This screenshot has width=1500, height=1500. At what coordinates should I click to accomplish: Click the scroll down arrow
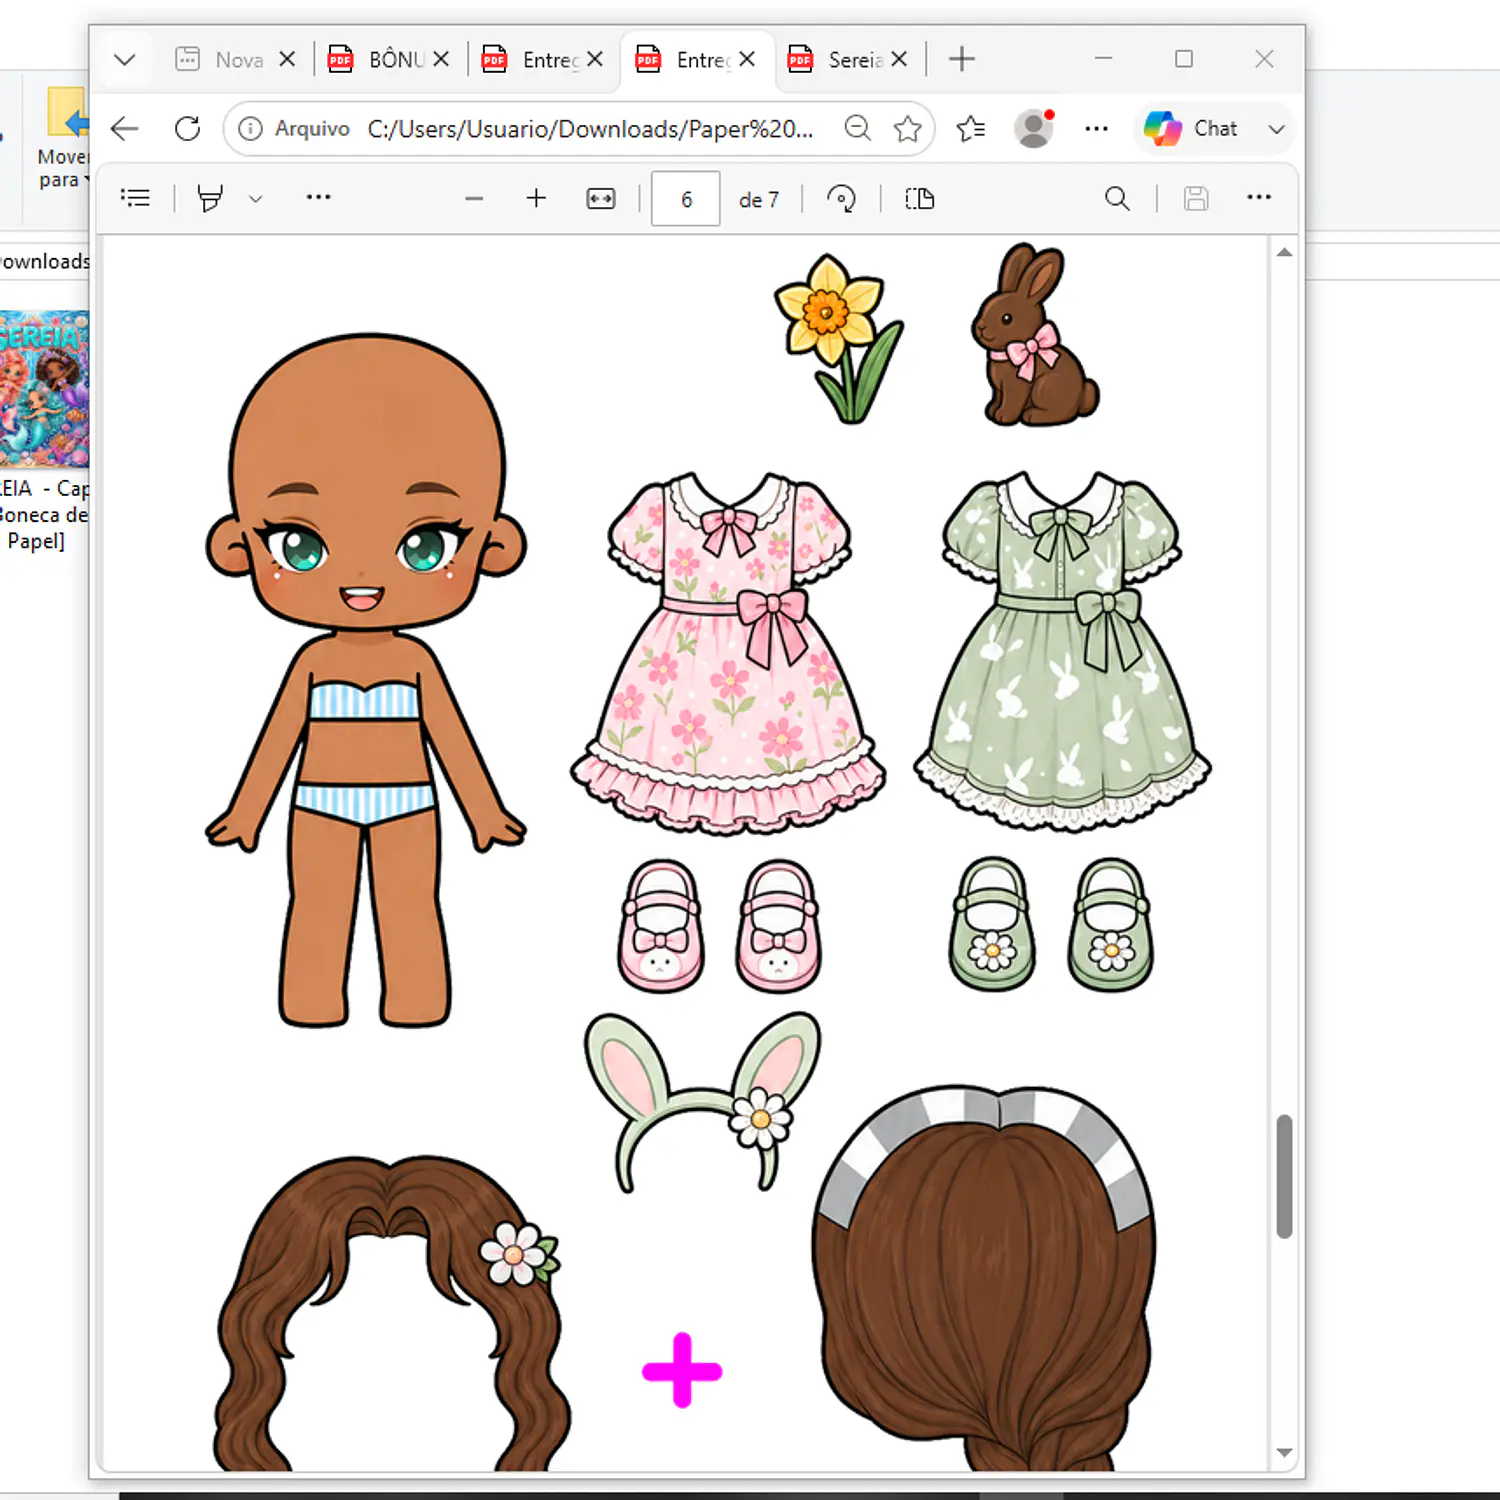click(1285, 1453)
